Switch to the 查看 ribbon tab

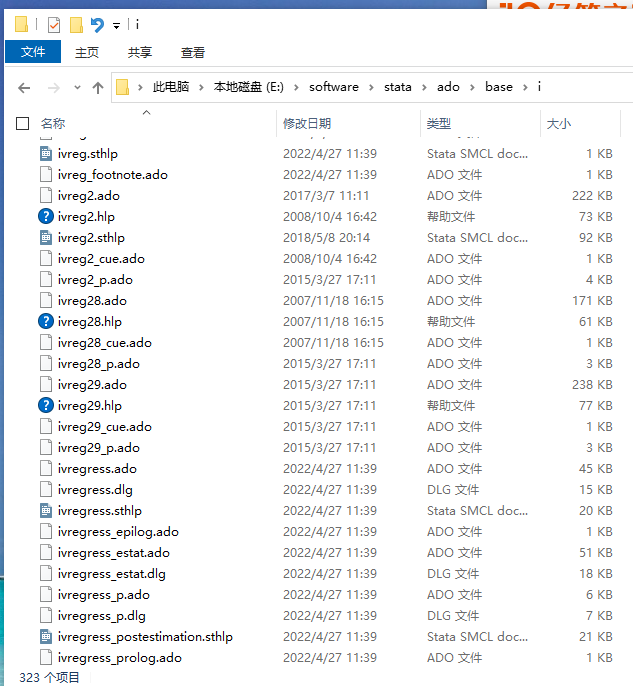tap(193, 52)
